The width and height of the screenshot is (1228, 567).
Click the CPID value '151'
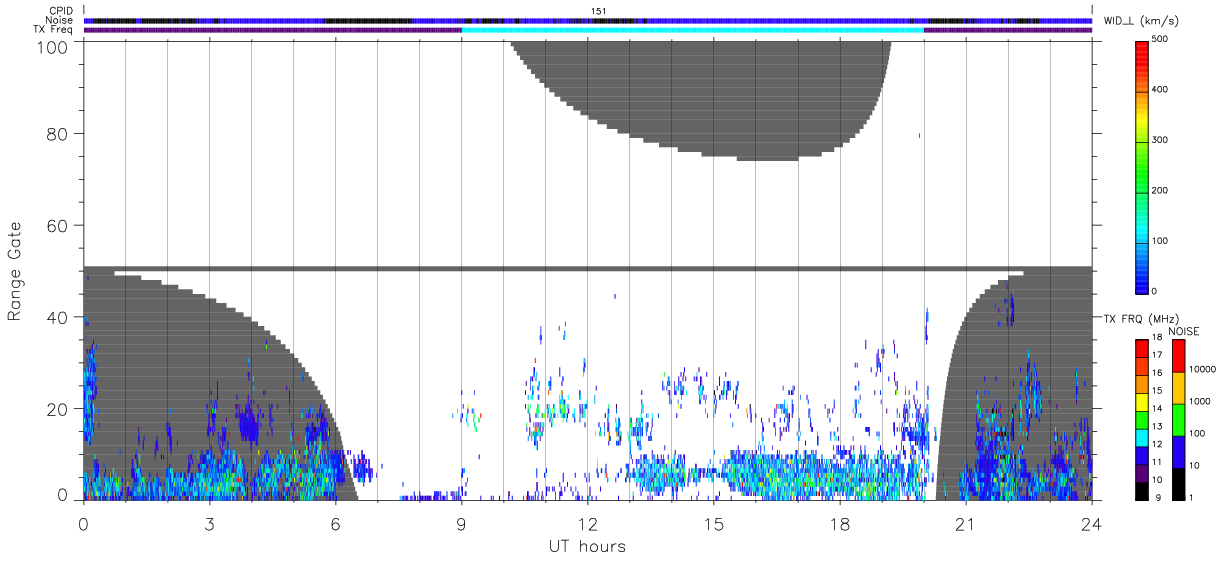(x=599, y=11)
